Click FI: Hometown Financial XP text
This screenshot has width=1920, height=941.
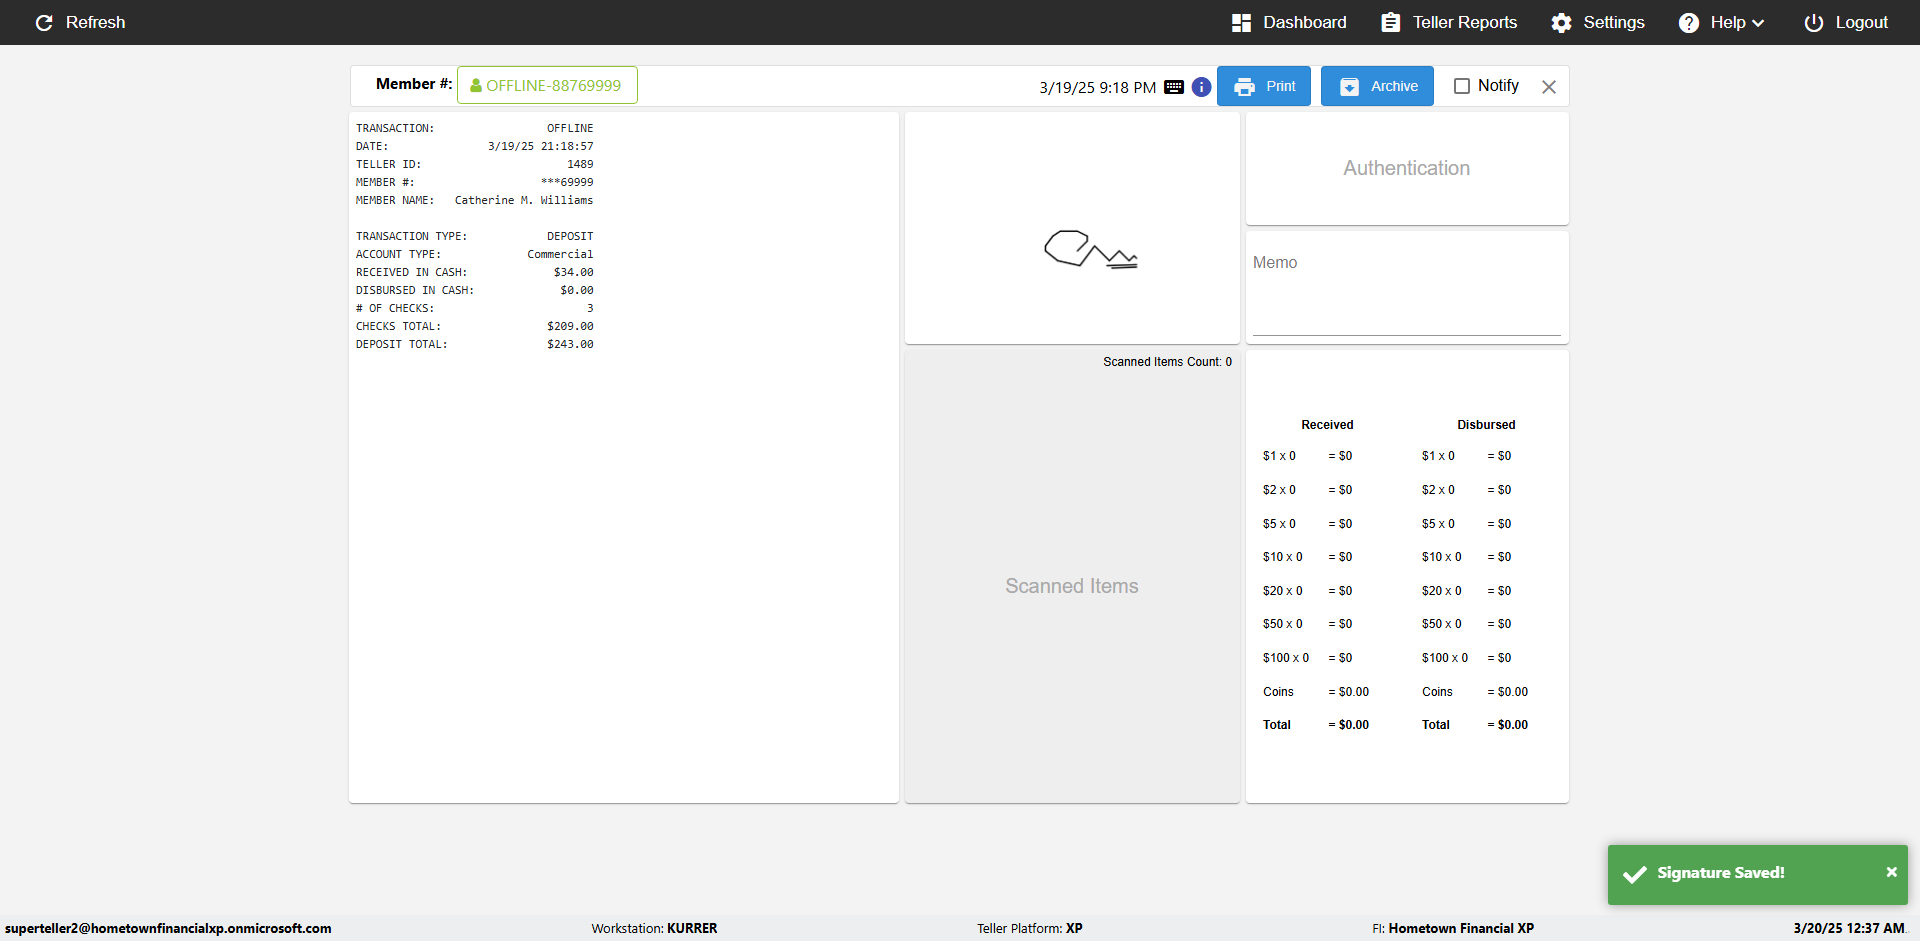click(1452, 928)
